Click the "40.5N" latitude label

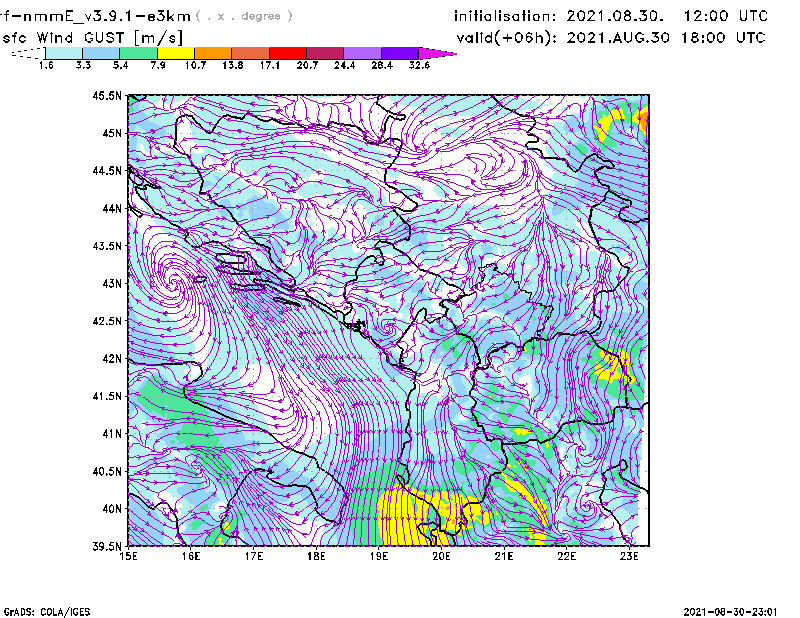(x=107, y=472)
